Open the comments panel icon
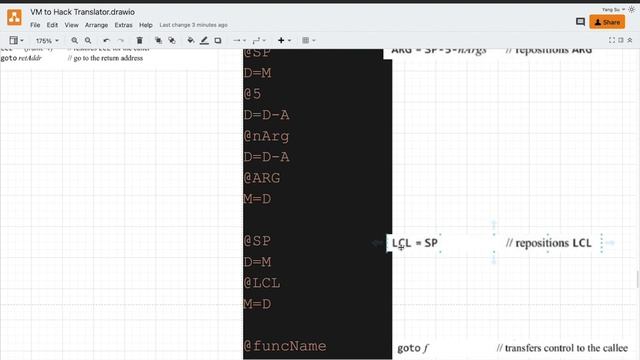Screen dimensions: 640x360 pos(580,22)
